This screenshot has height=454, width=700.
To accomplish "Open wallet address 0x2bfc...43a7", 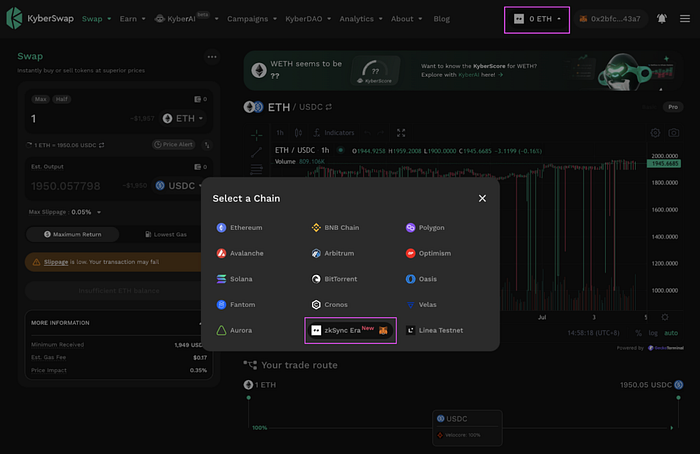I will pyautogui.click(x=610, y=19).
